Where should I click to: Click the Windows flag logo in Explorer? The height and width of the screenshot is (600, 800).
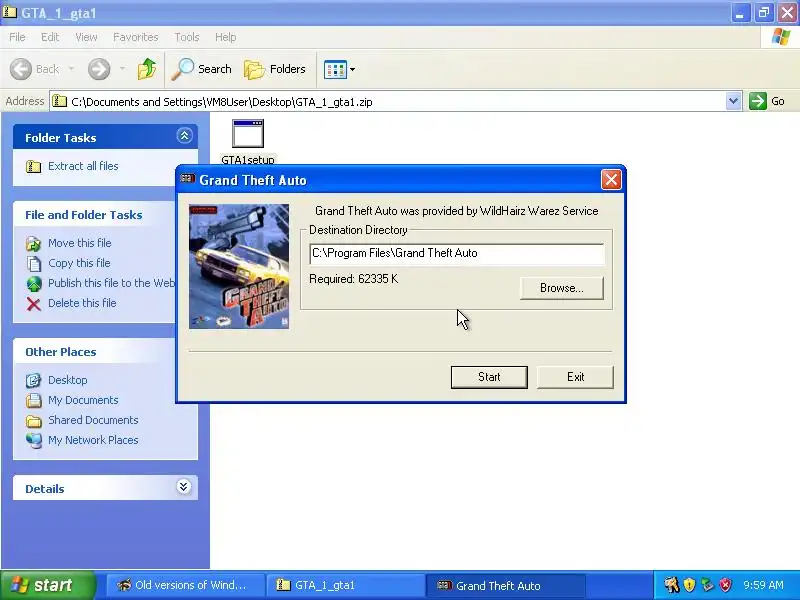[x=781, y=37]
